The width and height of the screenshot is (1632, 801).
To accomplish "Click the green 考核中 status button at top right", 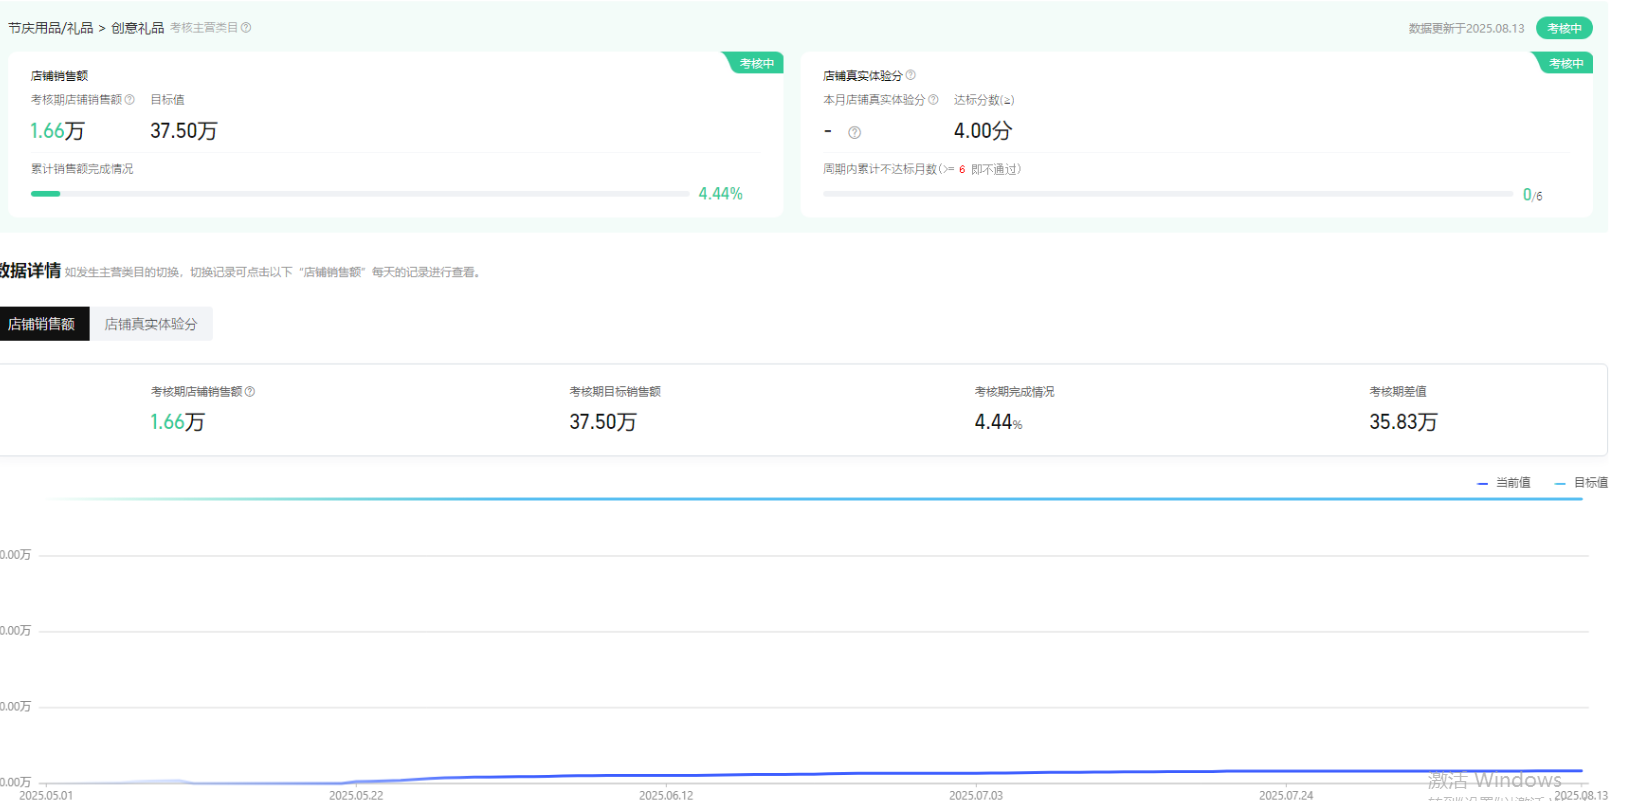I will (1564, 28).
